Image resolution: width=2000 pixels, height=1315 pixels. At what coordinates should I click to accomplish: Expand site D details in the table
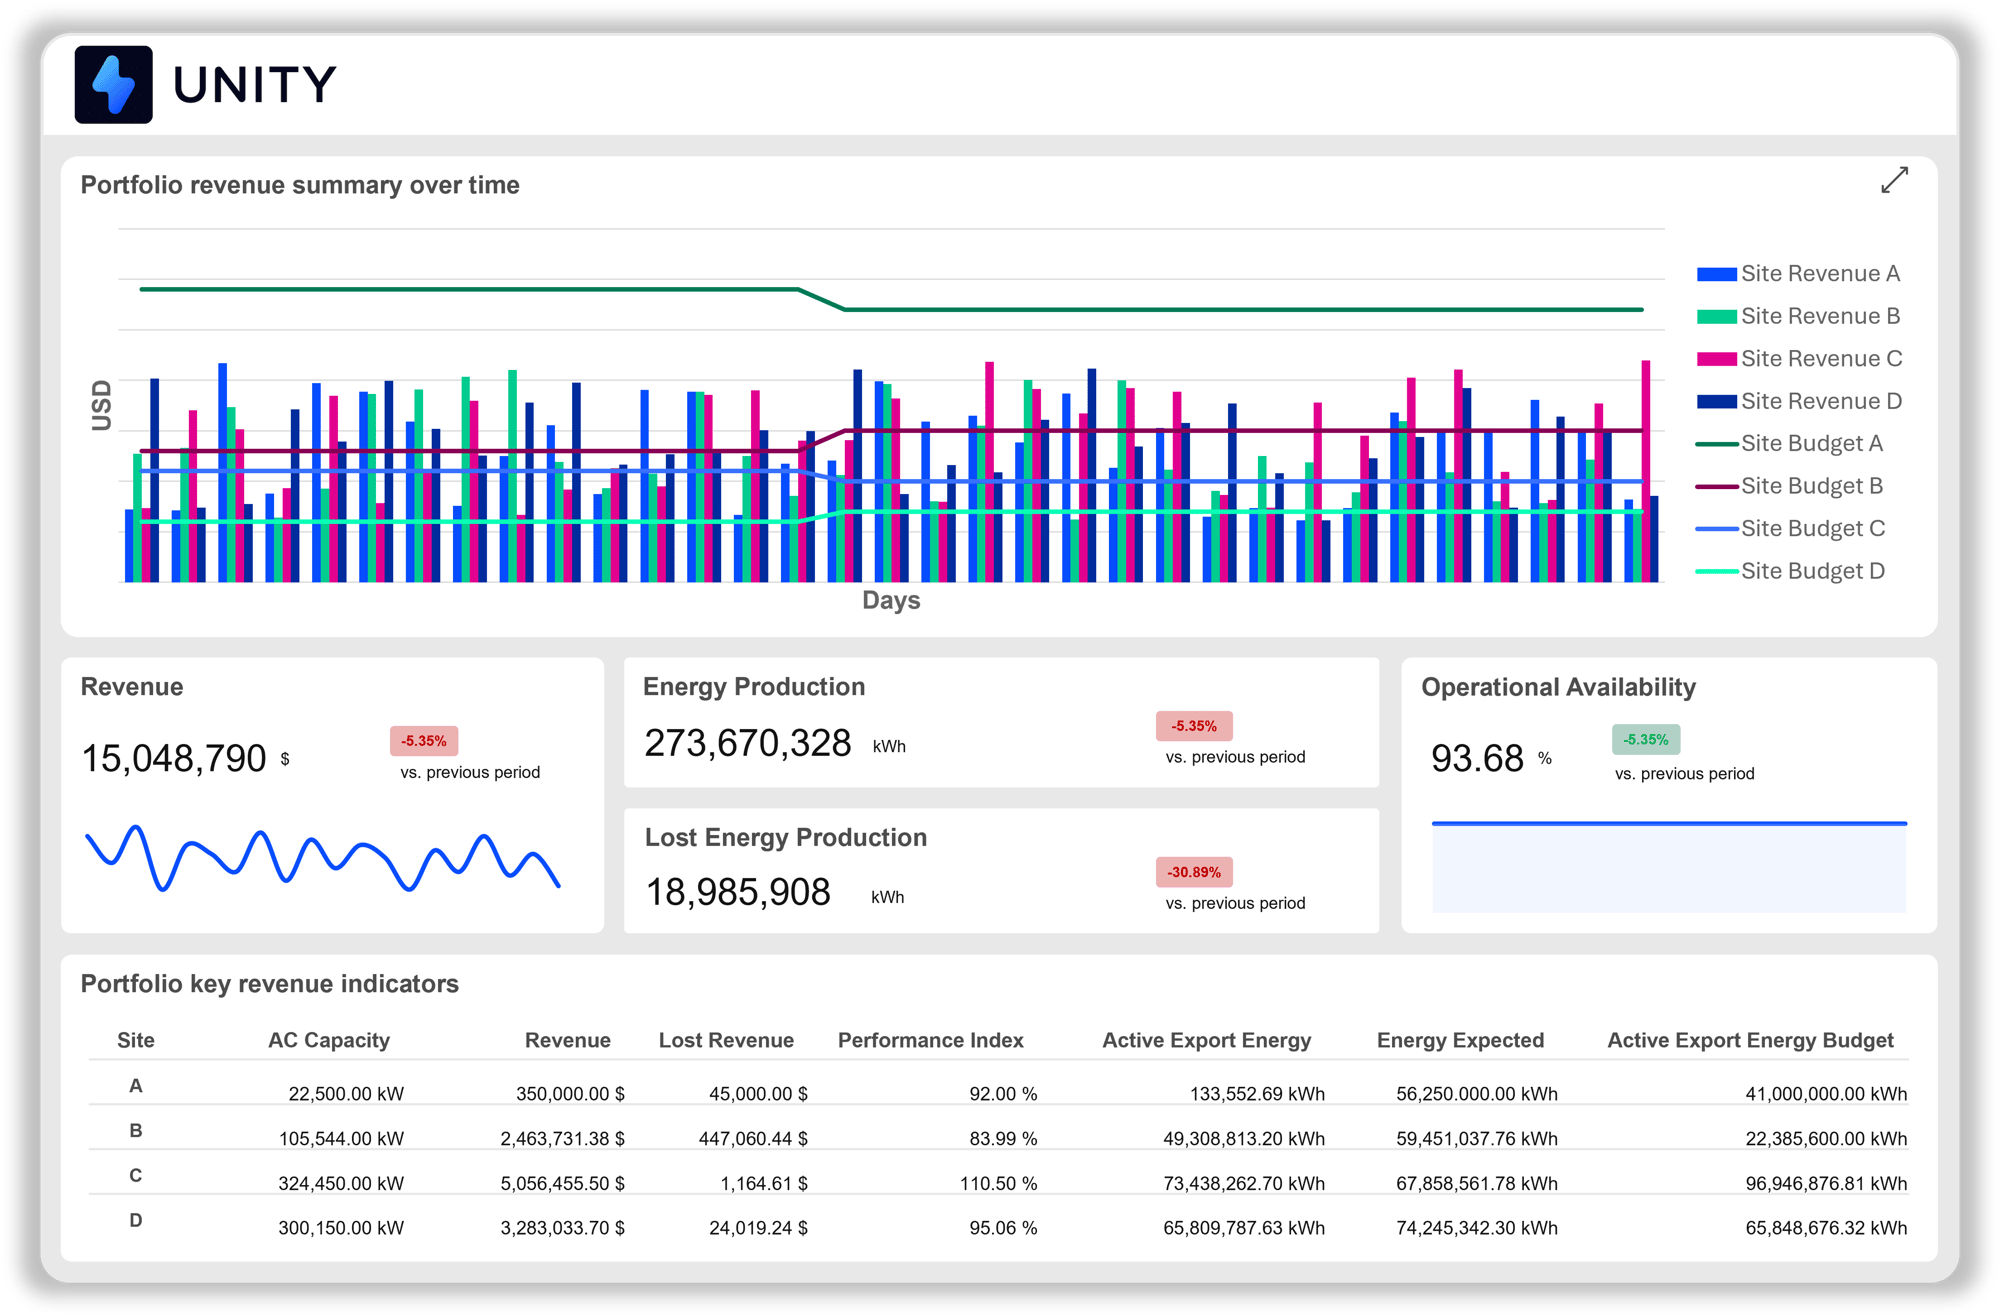point(136,1220)
